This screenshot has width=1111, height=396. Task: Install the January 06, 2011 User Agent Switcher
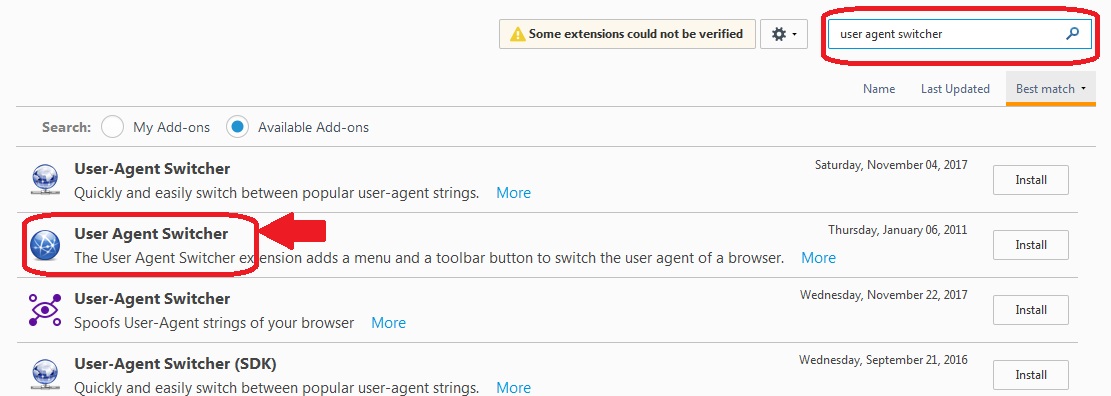(x=1031, y=245)
